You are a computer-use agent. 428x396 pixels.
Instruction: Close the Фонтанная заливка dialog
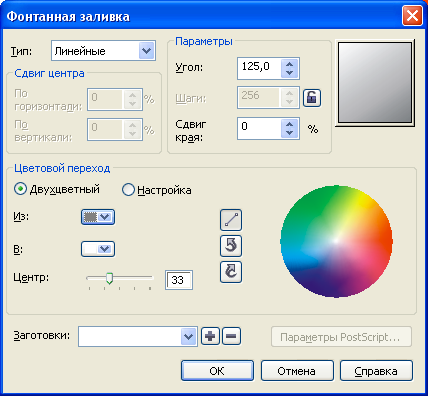pos(412,16)
